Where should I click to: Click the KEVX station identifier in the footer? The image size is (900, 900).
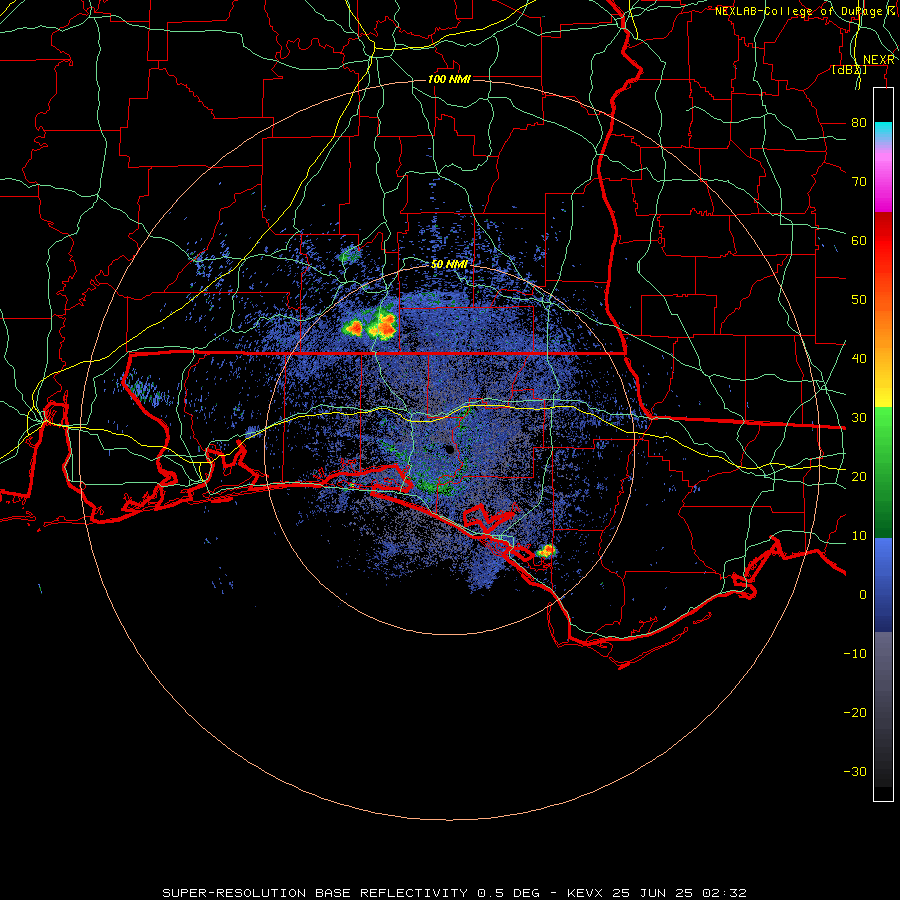point(585,893)
